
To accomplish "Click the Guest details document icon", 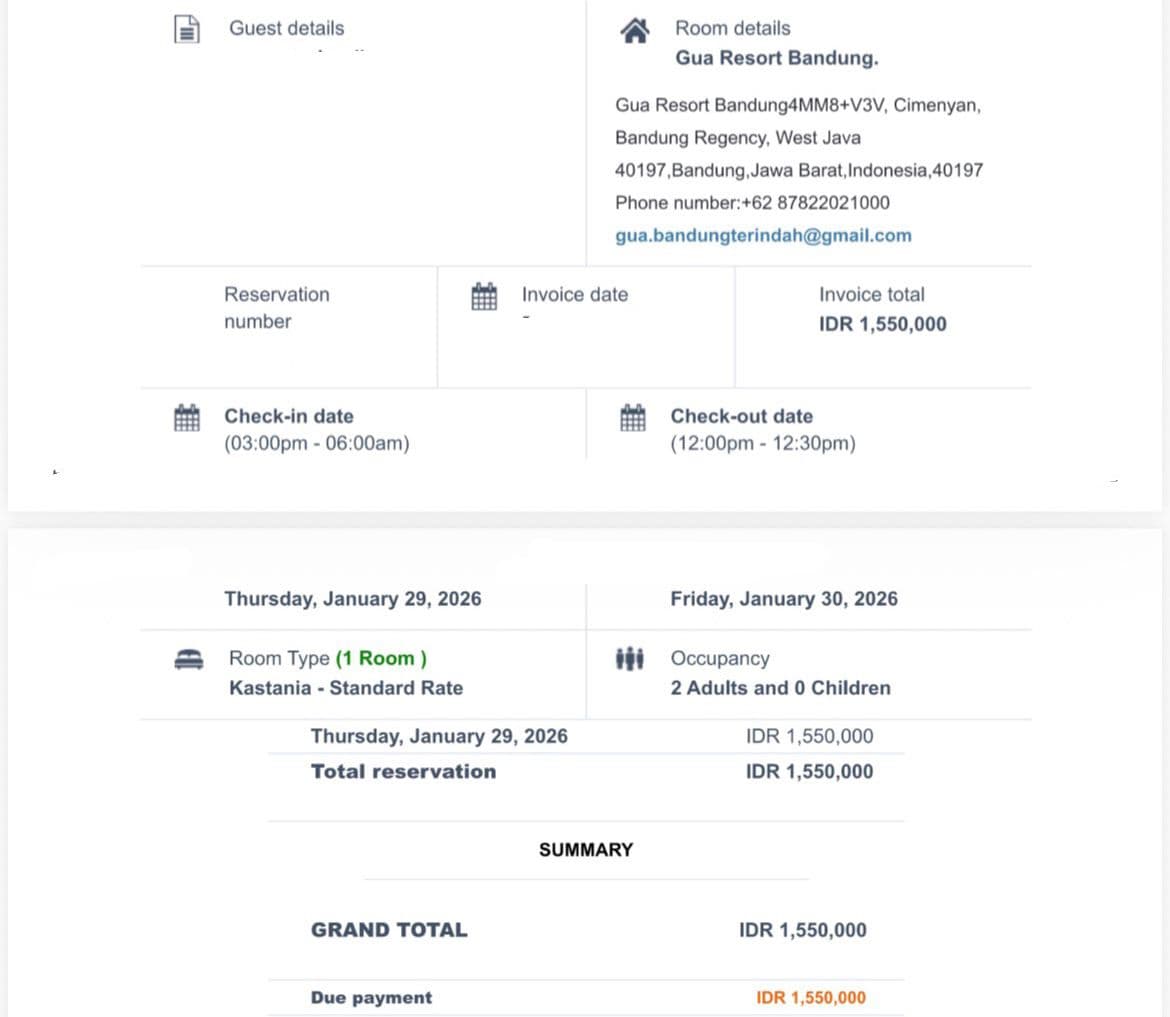I will (x=187, y=29).
